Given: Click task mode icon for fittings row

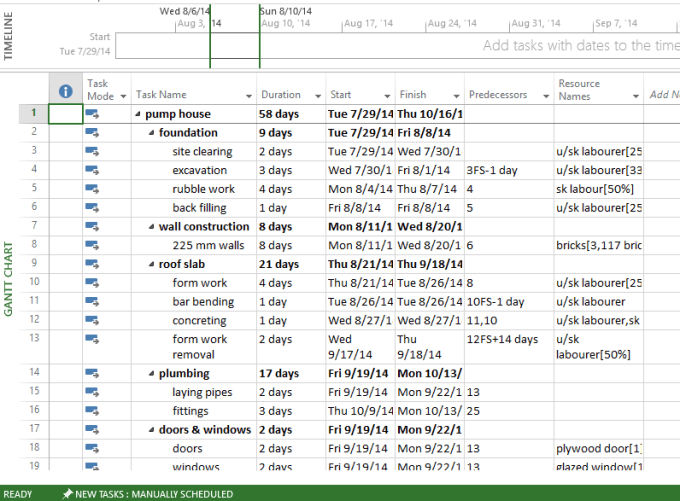Looking at the screenshot, I should [92, 411].
